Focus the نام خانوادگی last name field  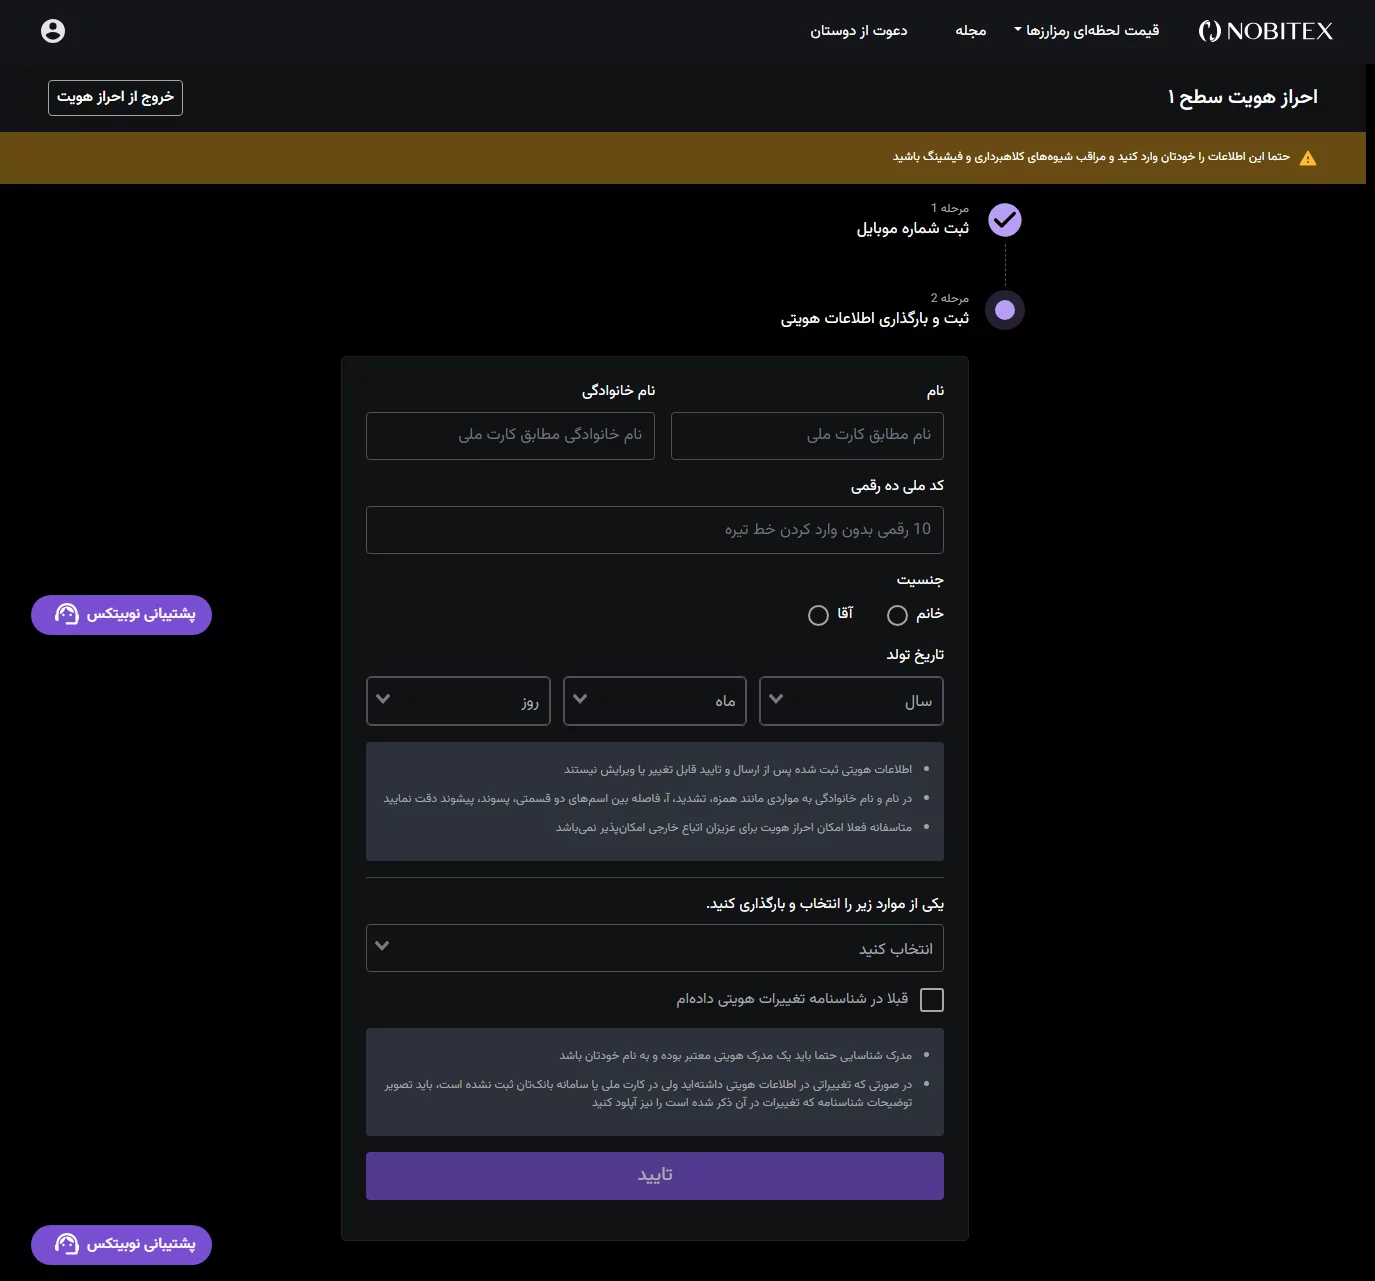(x=510, y=435)
